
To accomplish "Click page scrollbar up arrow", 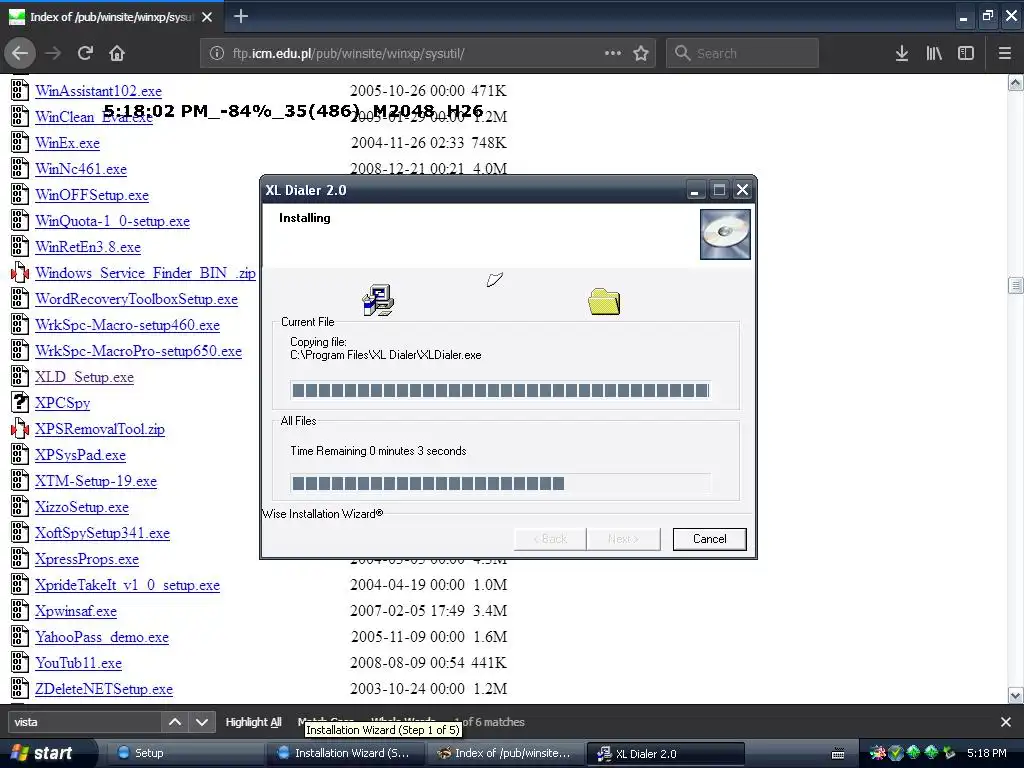I will point(1016,82).
